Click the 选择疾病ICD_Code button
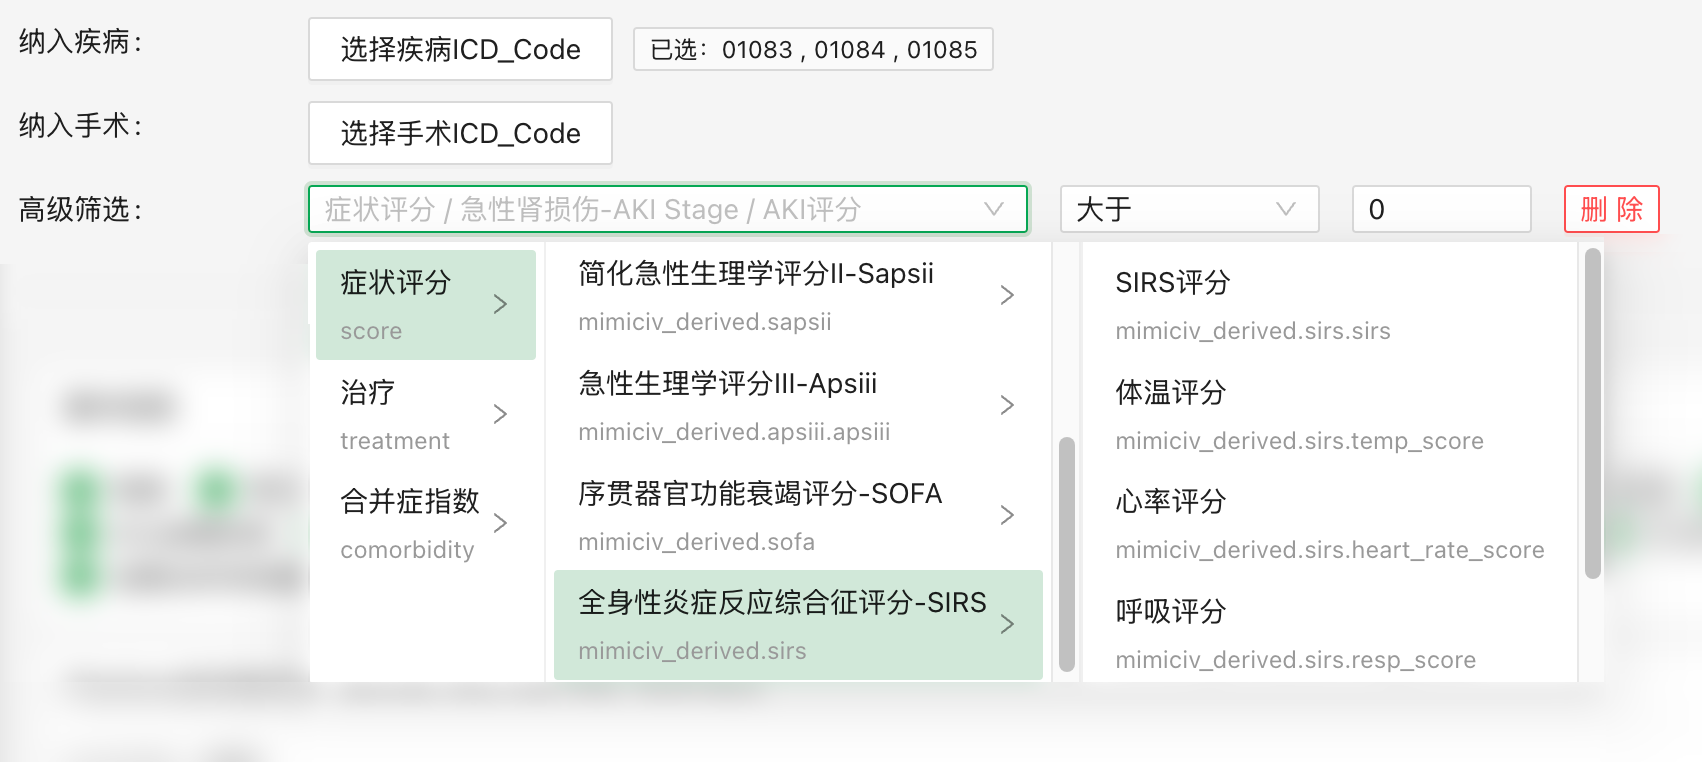The height and width of the screenshot is (762, 1702). coord(460,49)
